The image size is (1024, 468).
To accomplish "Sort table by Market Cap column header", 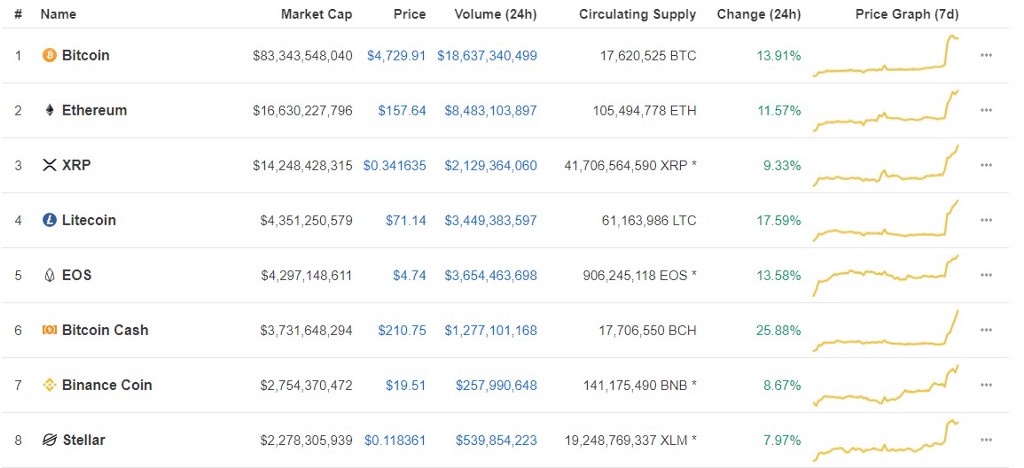I will pos(316,15).
